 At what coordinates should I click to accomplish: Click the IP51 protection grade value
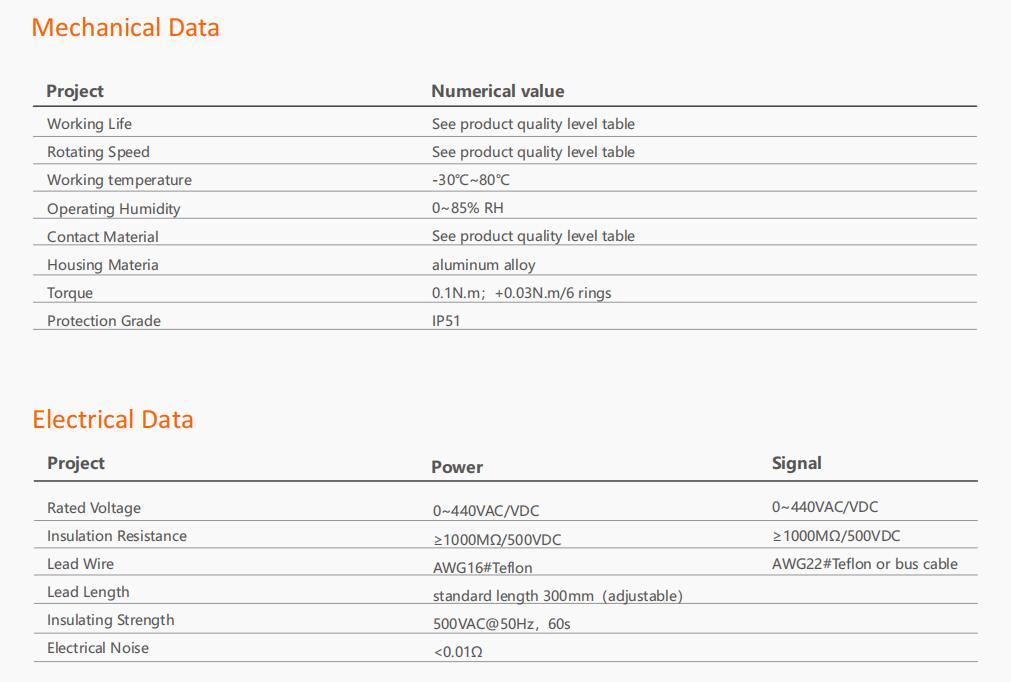(x=446, y=321)
